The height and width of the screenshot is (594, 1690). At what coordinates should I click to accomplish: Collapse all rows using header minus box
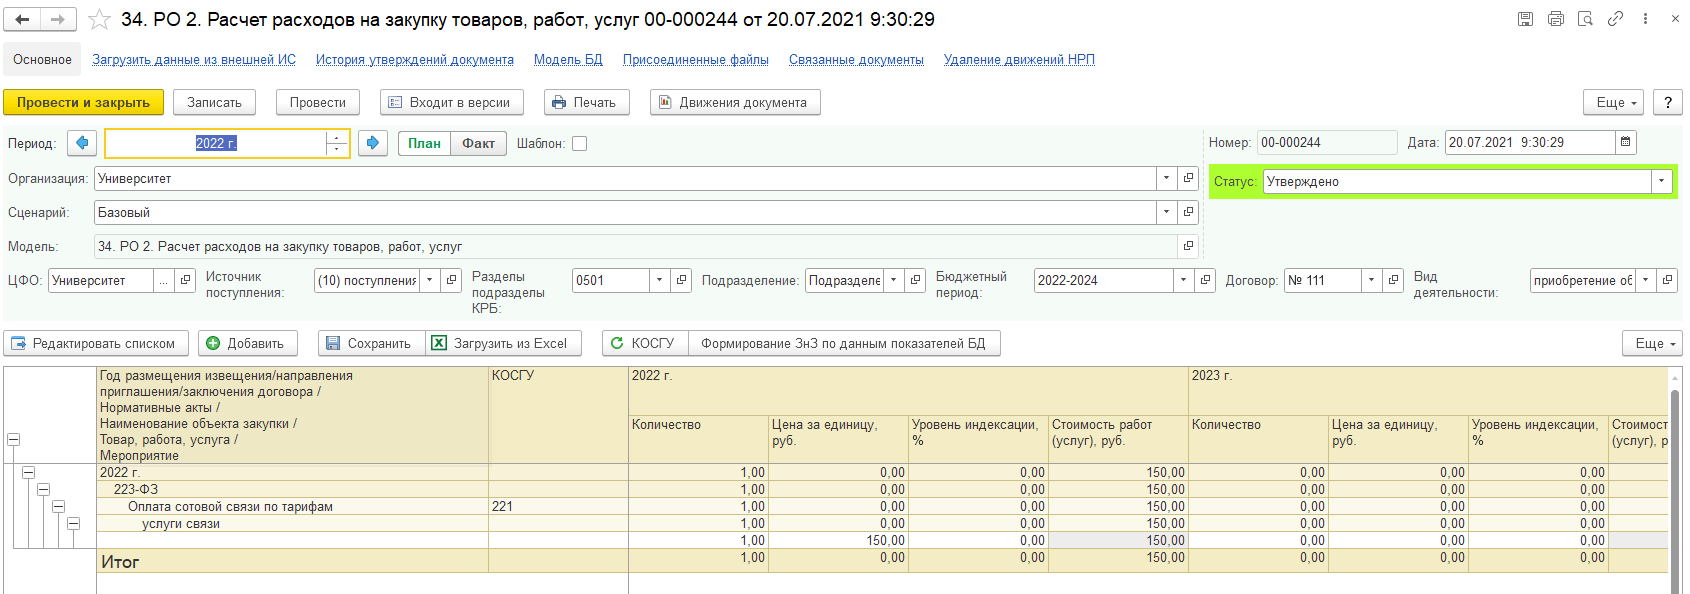click(14, 439)
